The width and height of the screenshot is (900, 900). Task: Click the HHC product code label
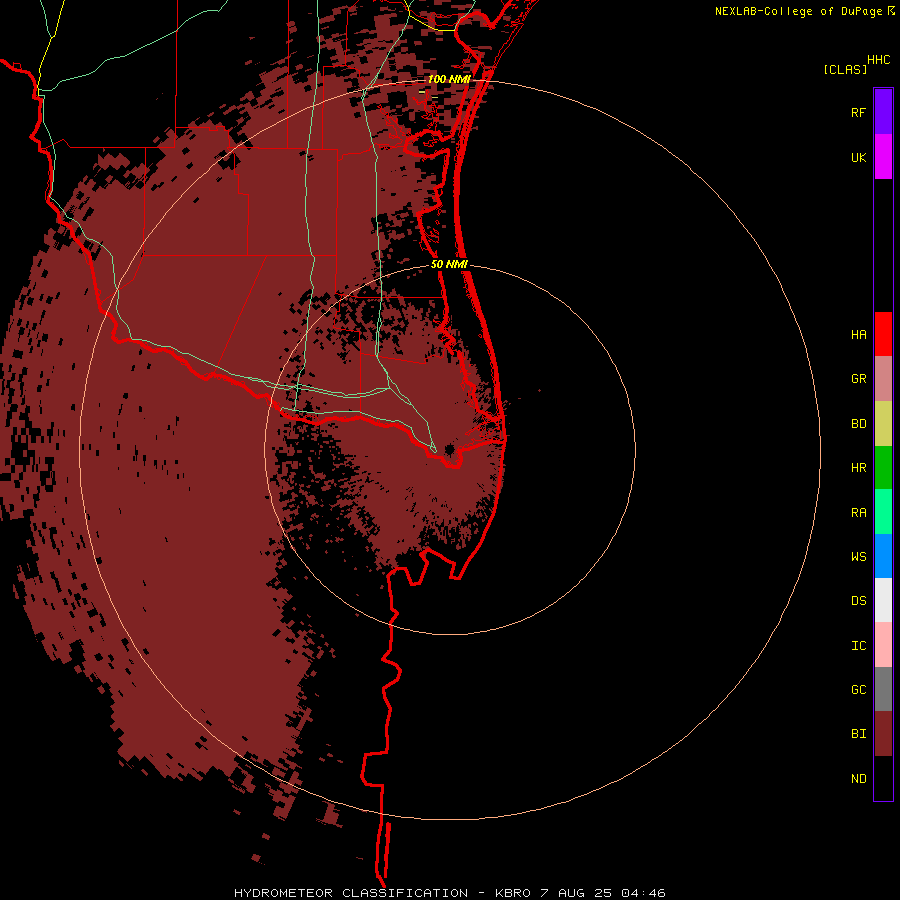[878, 60]
